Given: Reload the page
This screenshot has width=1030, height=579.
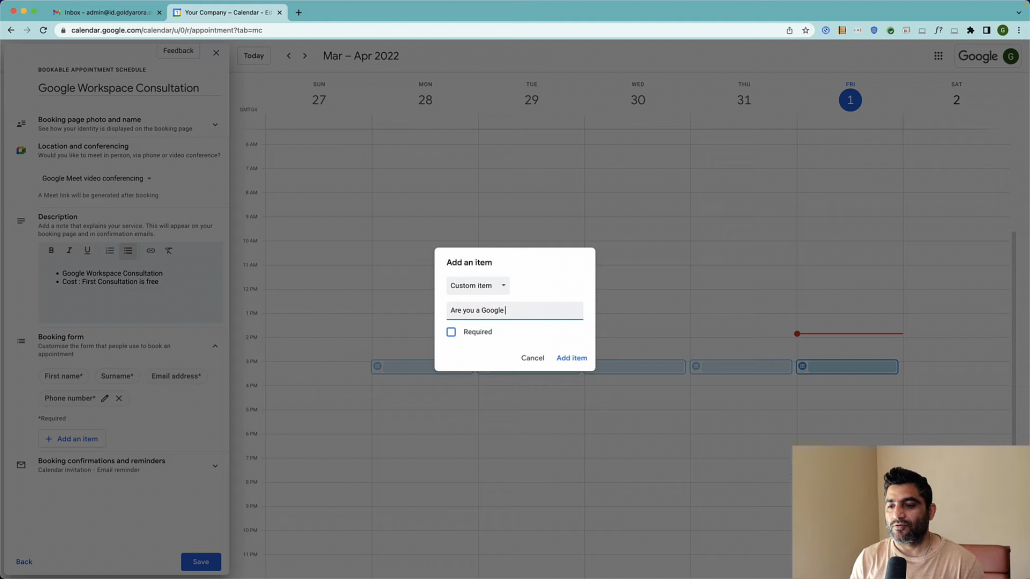Looking at the screenshot, I should (x=43, y=30).
